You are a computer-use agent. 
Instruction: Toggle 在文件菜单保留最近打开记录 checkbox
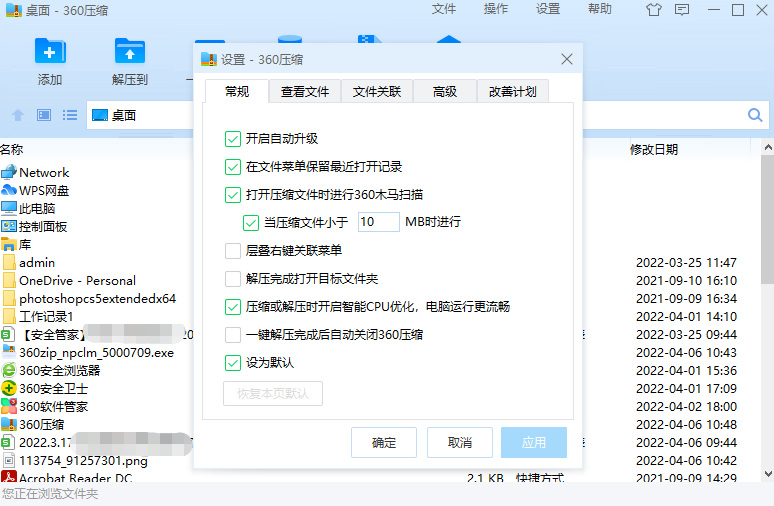[232, 167]
